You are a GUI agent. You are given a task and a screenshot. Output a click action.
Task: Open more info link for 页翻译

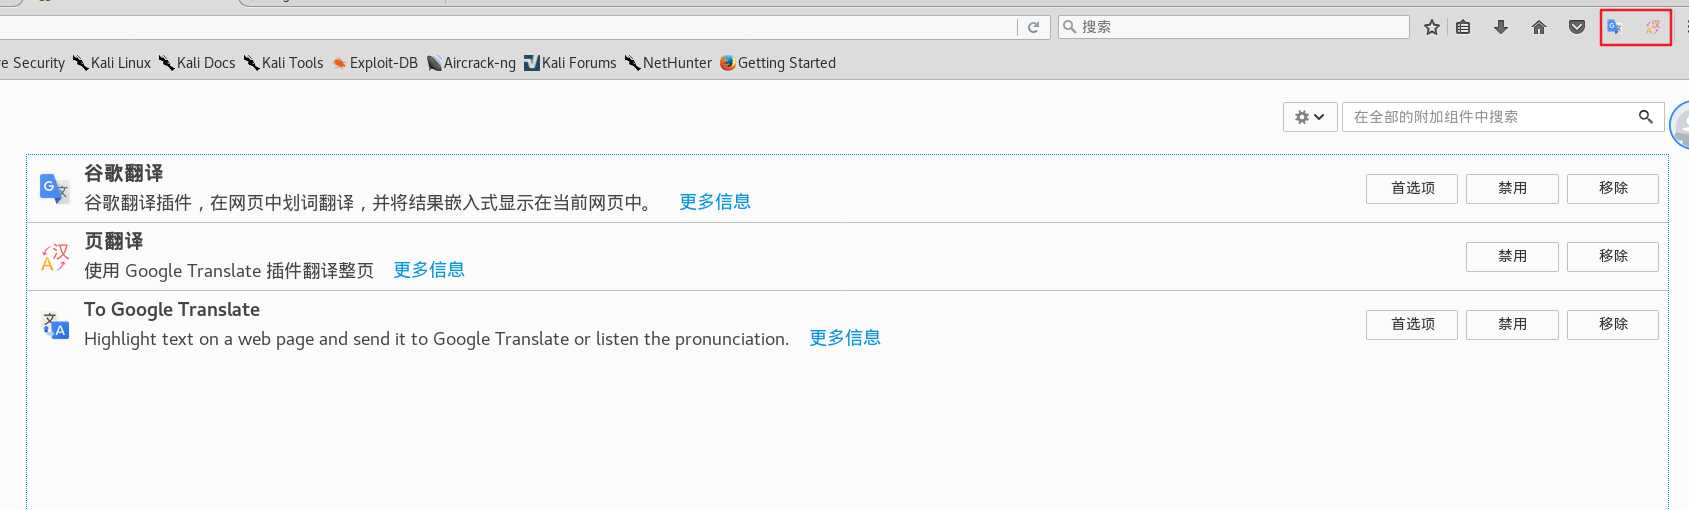(429, 270)
